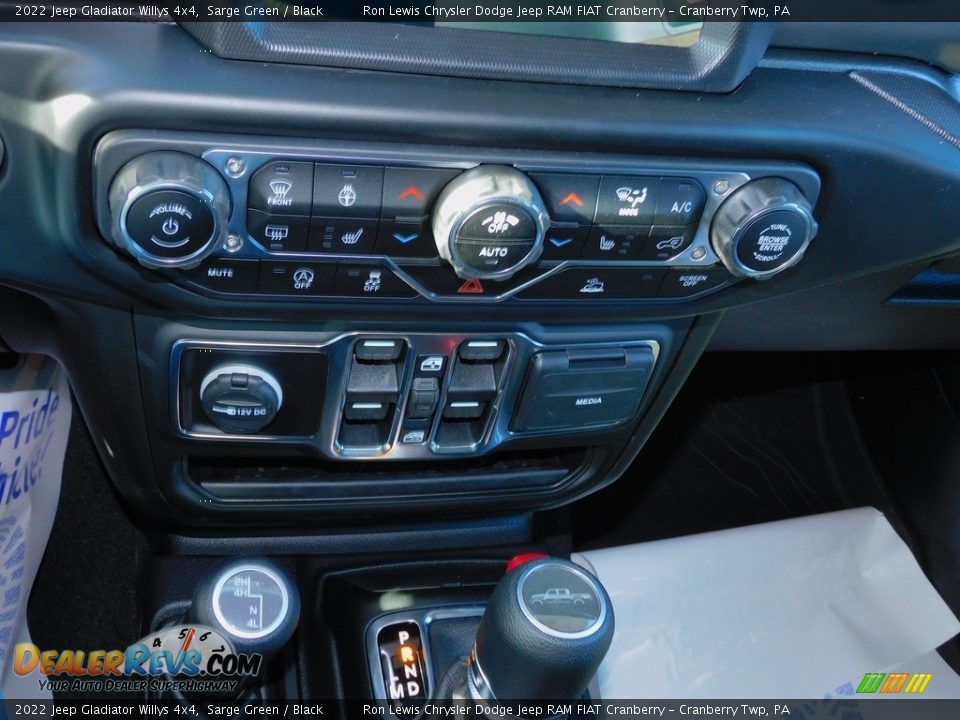Push the climate MODE button
Screen dimensions: 960x720
(628, 200)
